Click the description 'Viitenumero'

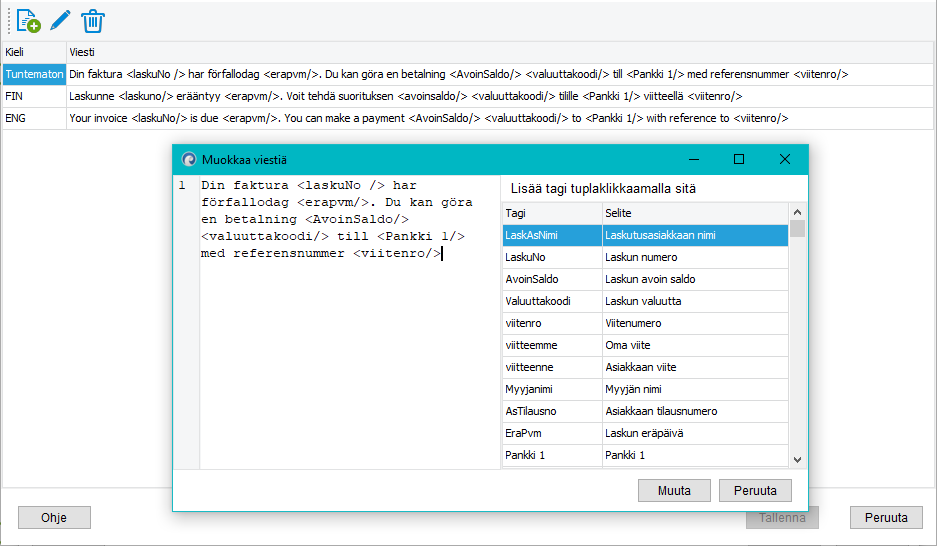tap(695, 323)
